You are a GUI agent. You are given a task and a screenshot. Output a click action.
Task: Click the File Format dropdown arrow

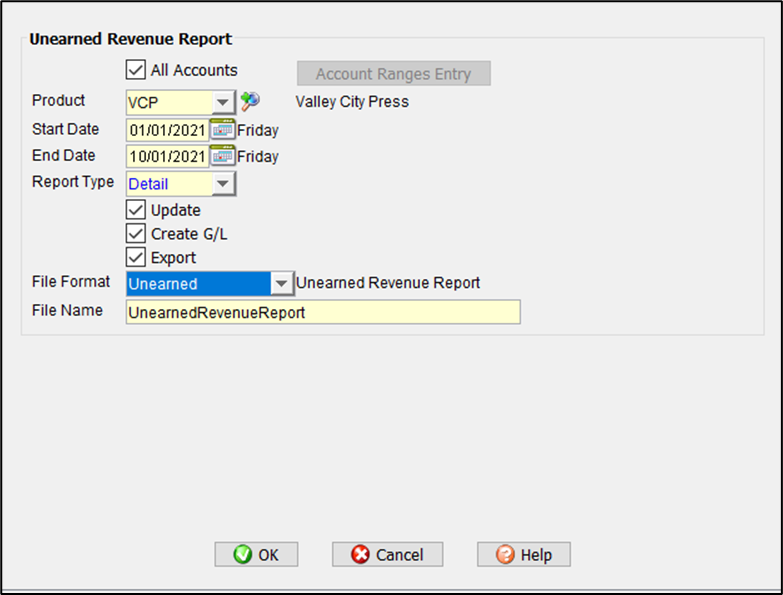point(282,284)
